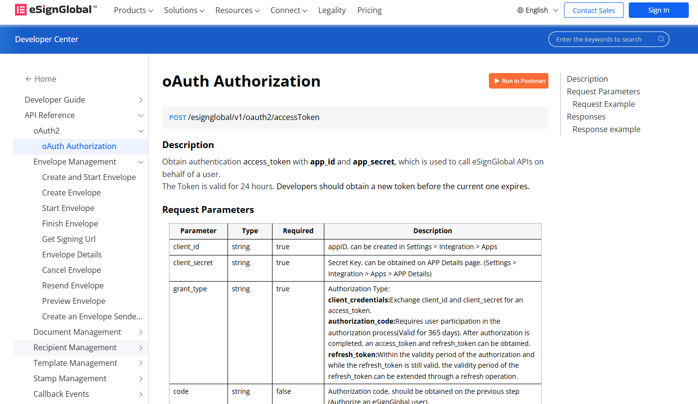Open Create and Start Envelope page

(x=89, y=177)
